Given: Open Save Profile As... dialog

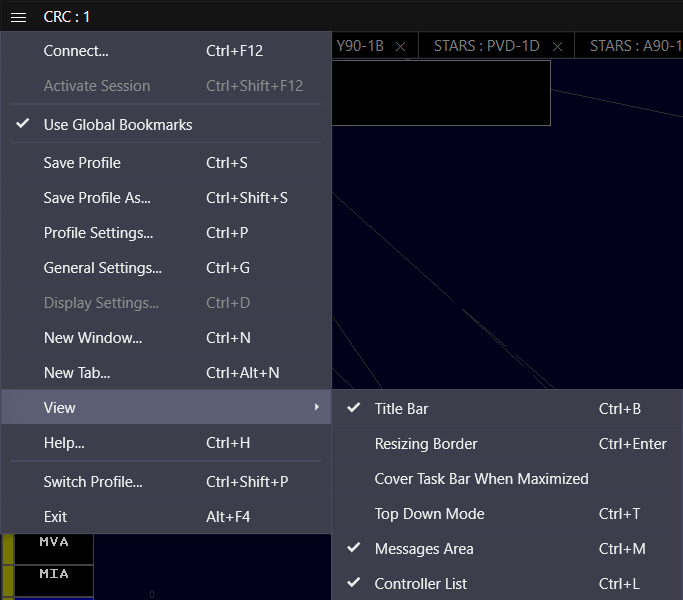Looking at the screenshot, I should pos(97,198).
